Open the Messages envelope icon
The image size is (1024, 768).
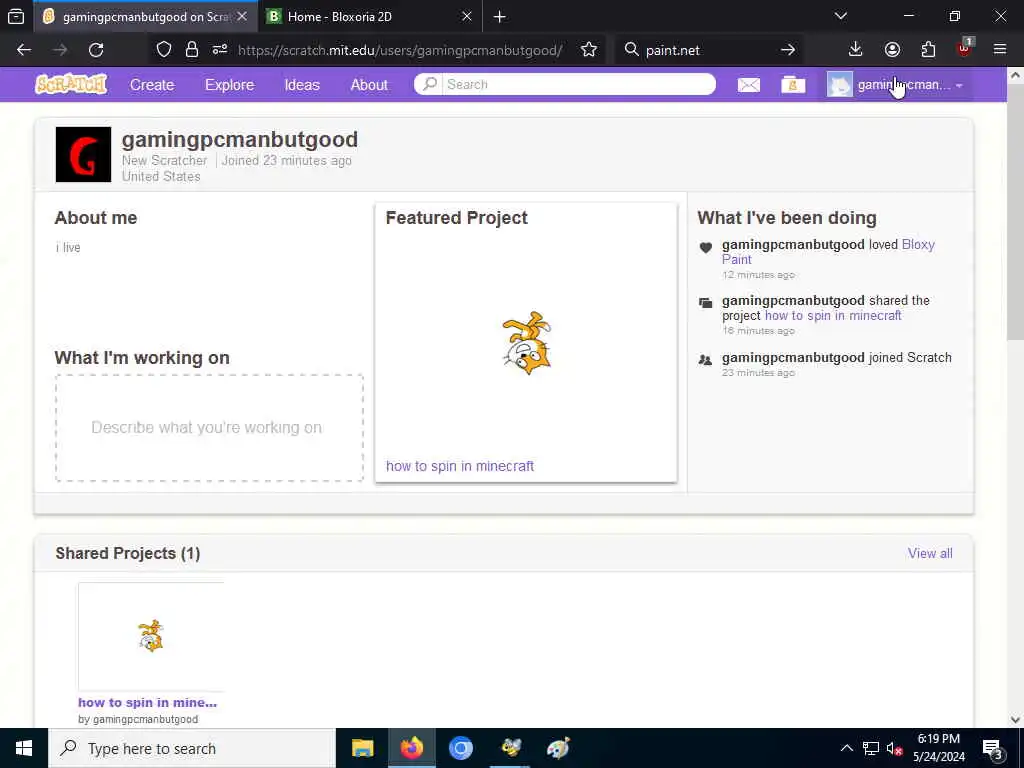pos(748,85)
